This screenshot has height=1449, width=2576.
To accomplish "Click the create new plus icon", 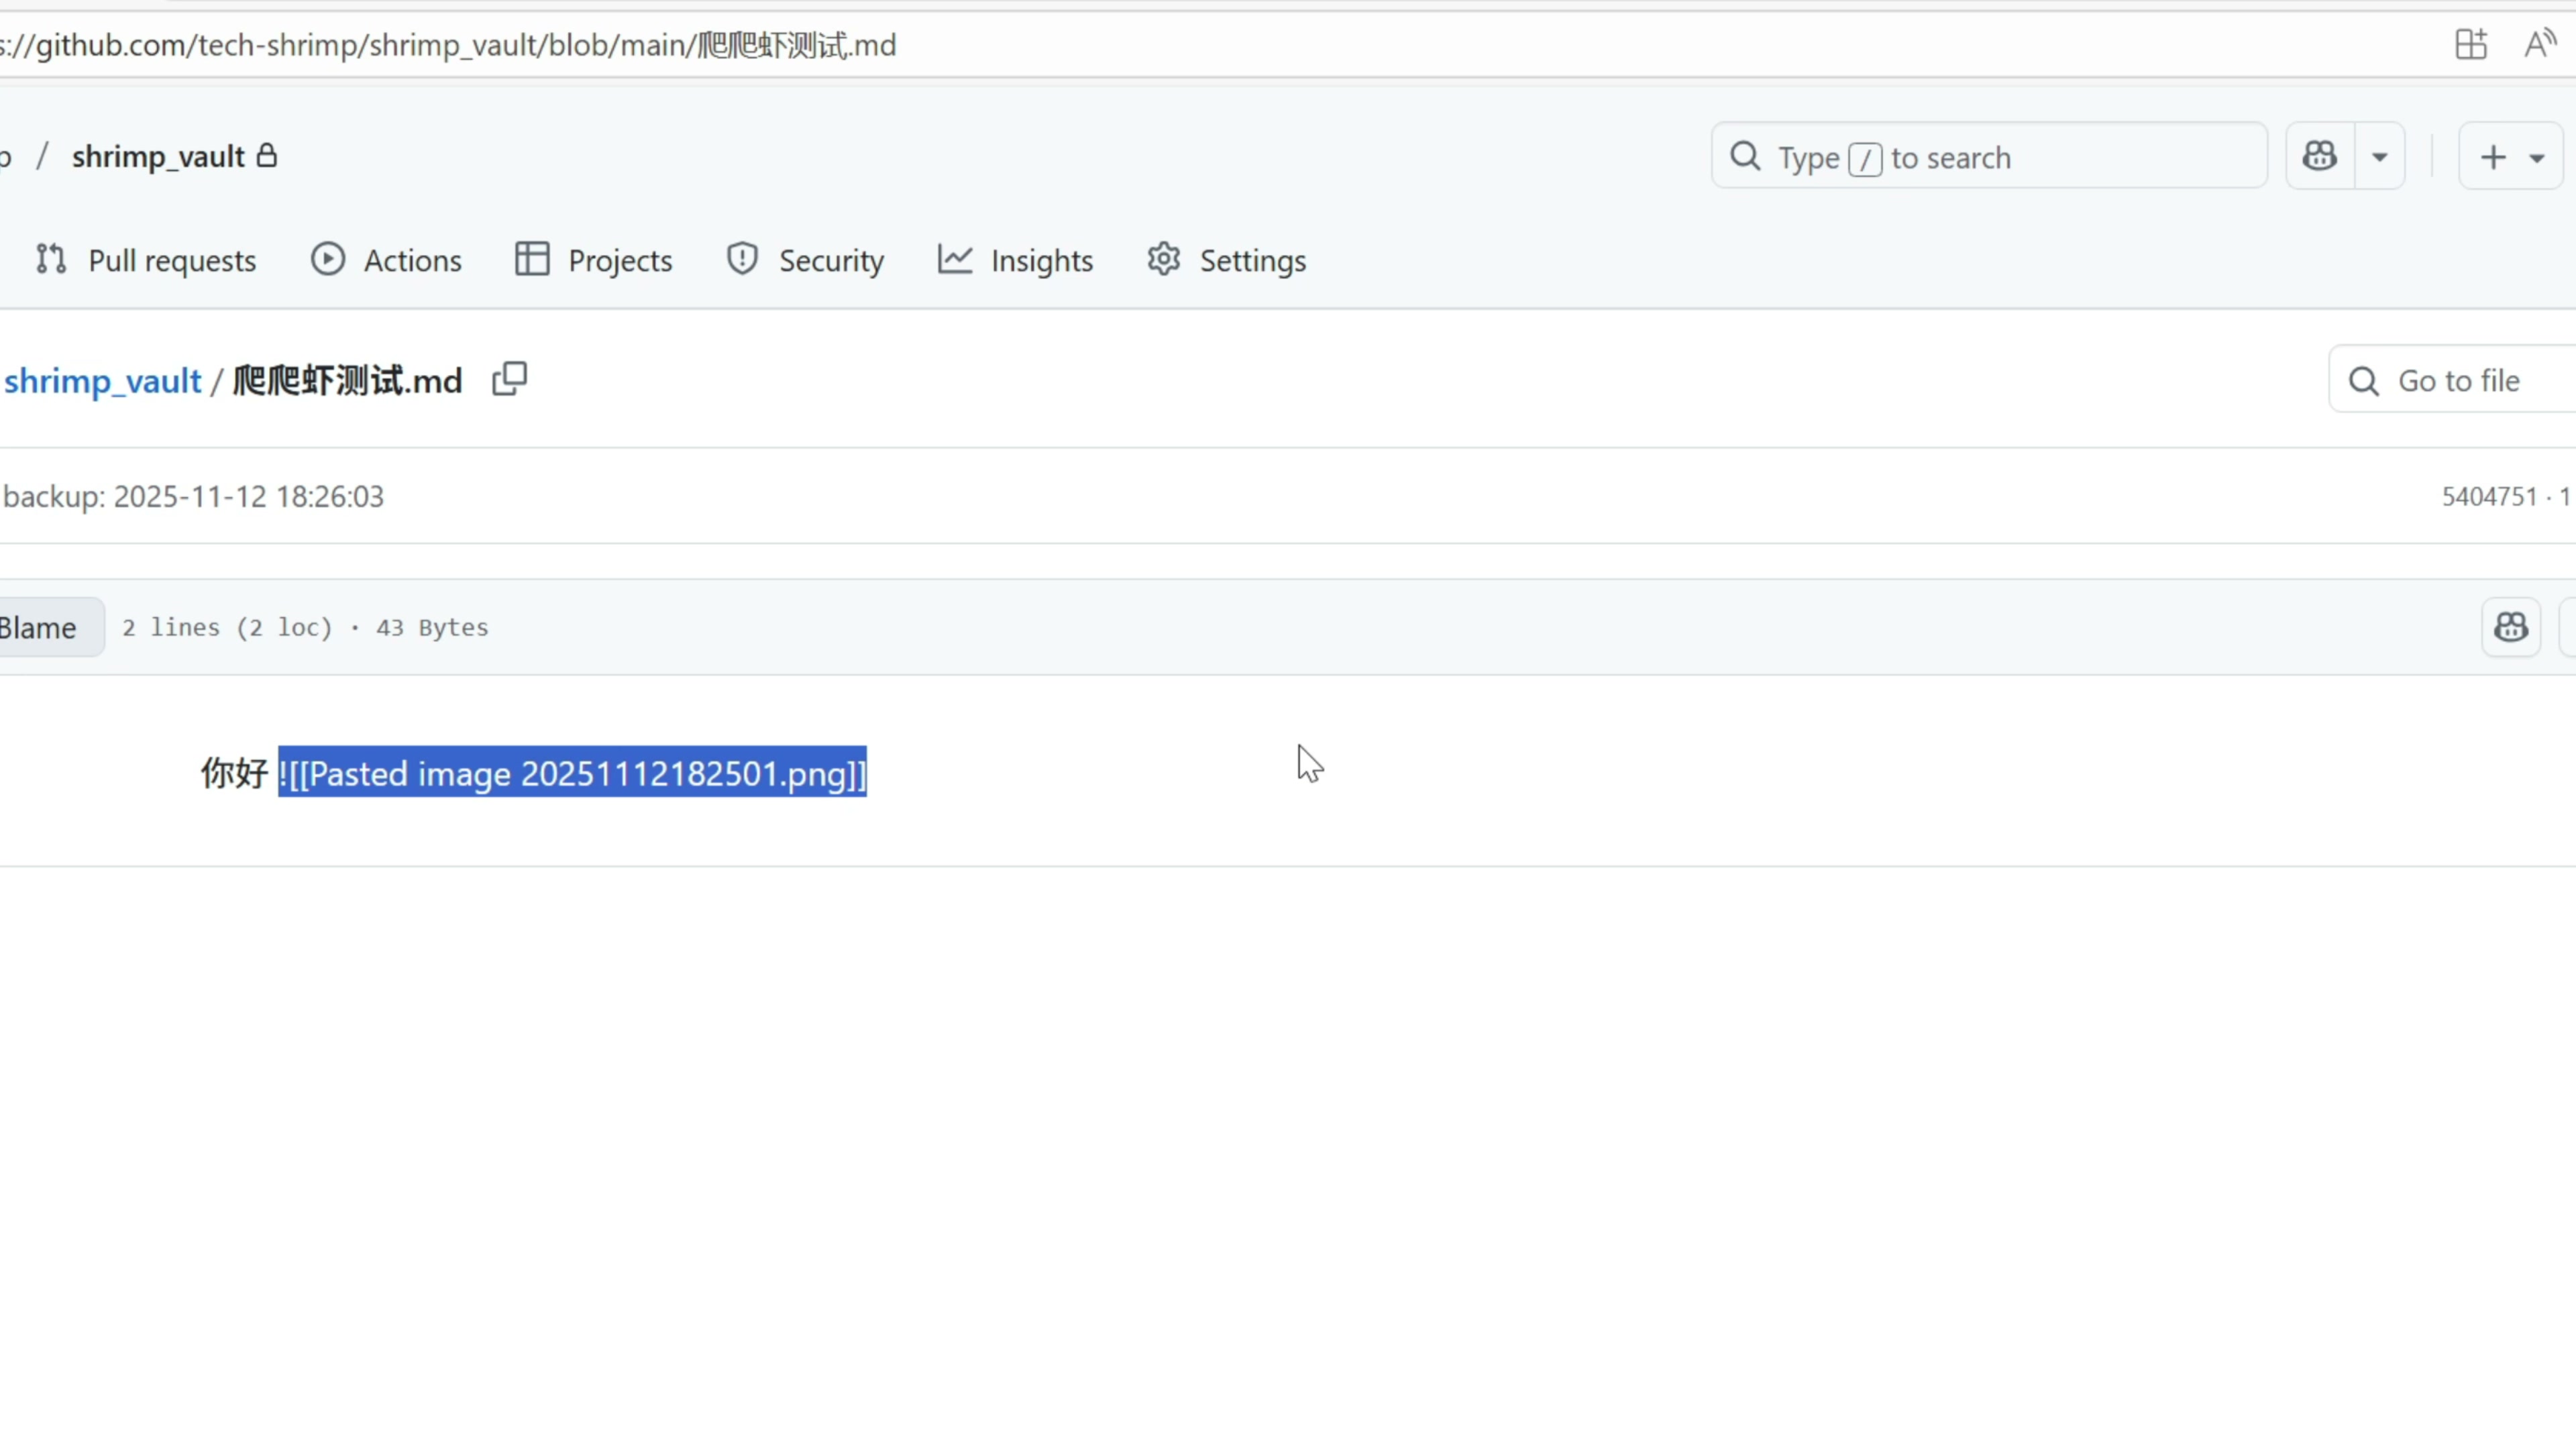I will click(x=2493, y=157).
